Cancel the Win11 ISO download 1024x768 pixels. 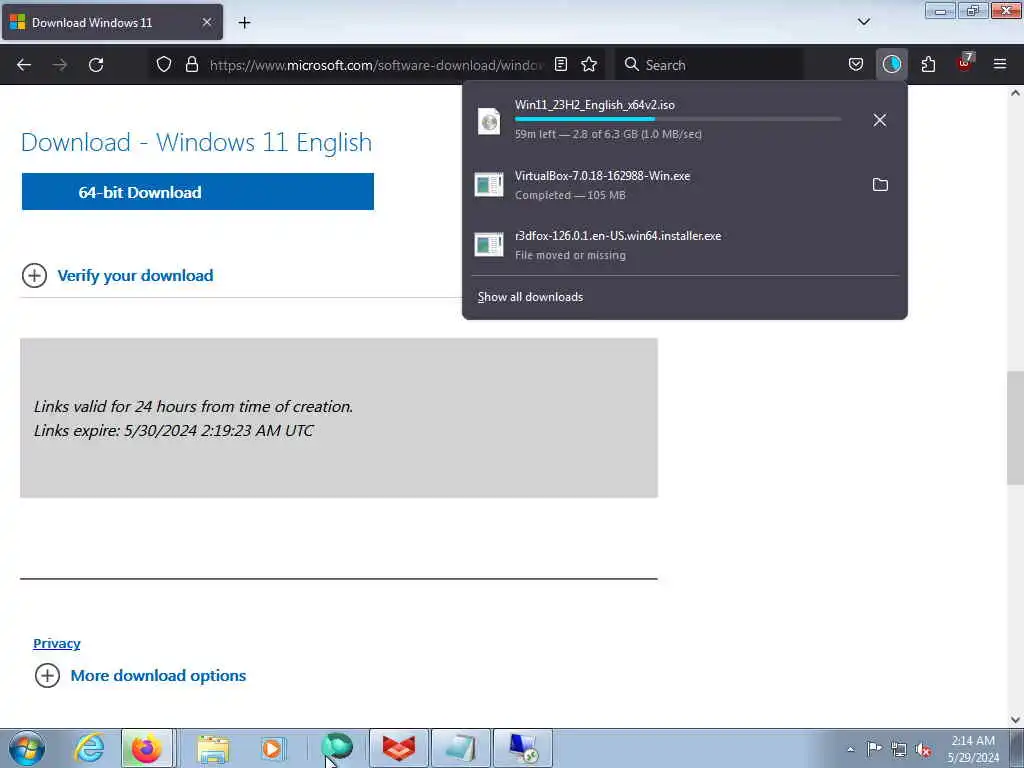pyautogui.click(x=880, y=120)
